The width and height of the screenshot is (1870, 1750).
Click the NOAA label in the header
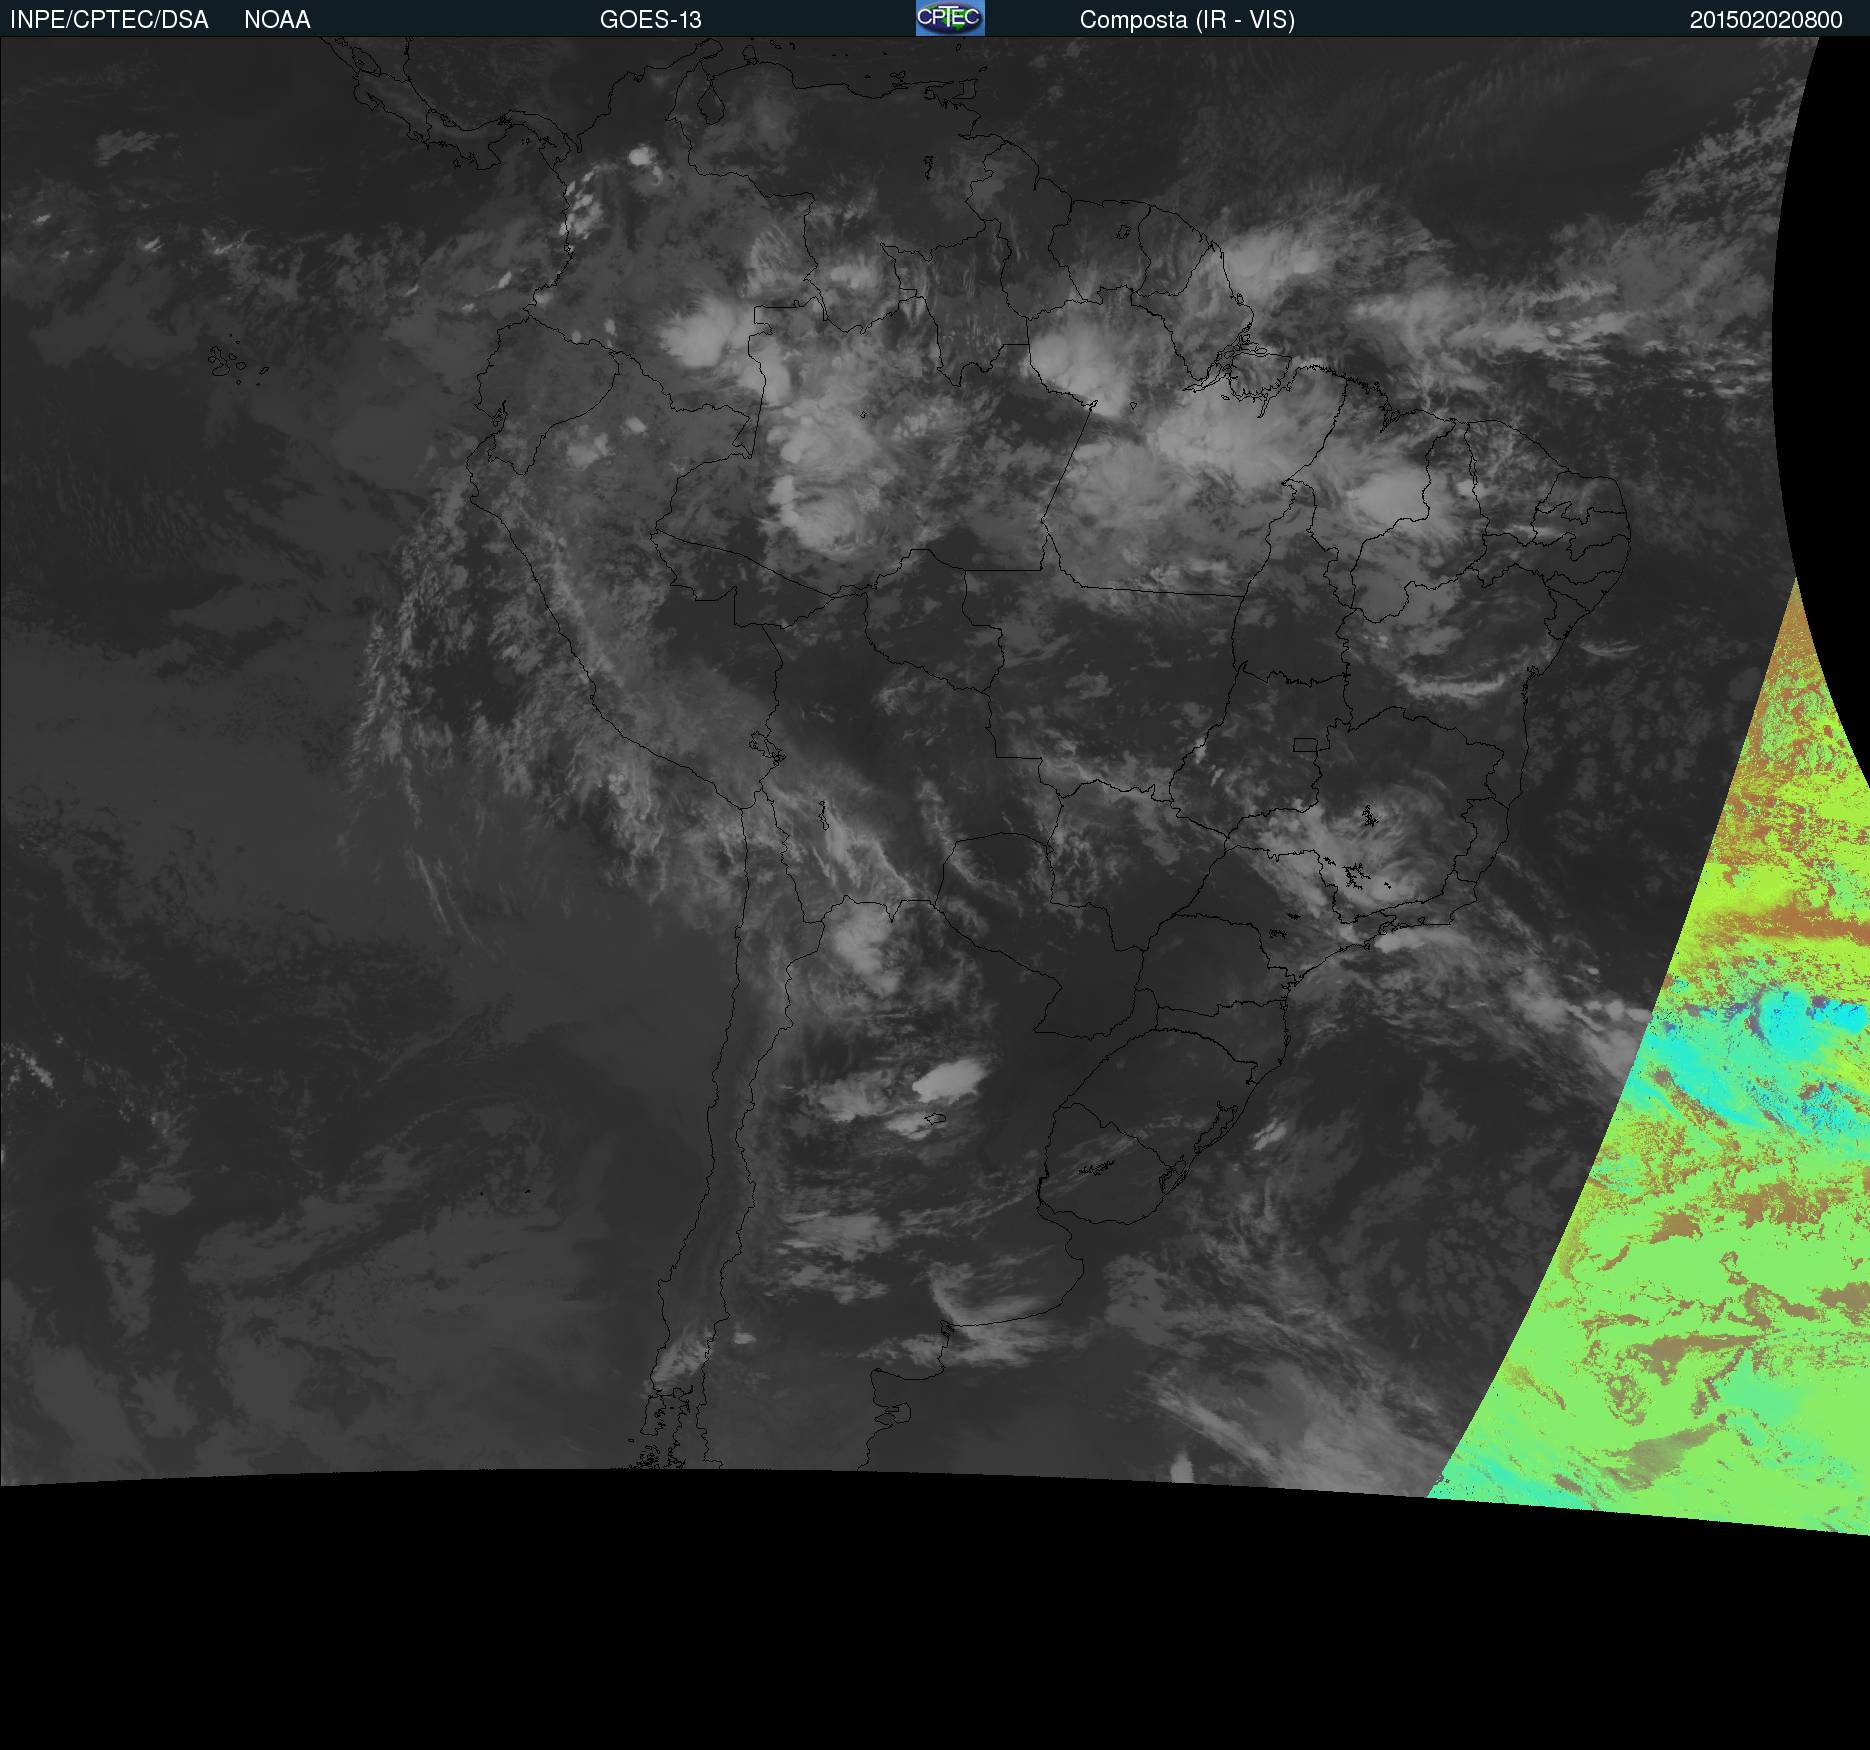click(x=277, y=20)
